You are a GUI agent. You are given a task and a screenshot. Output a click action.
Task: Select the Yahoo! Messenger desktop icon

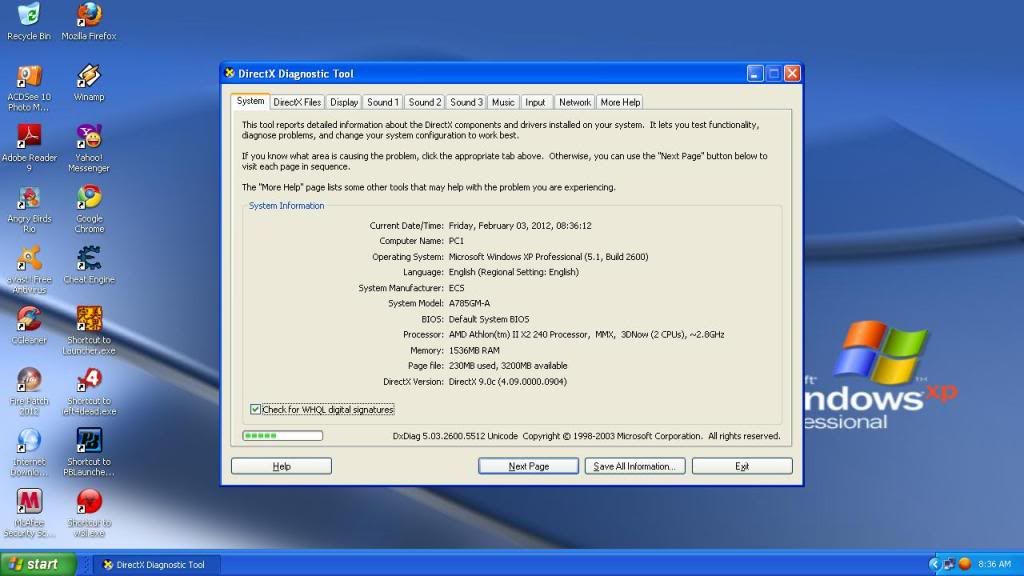89,148
